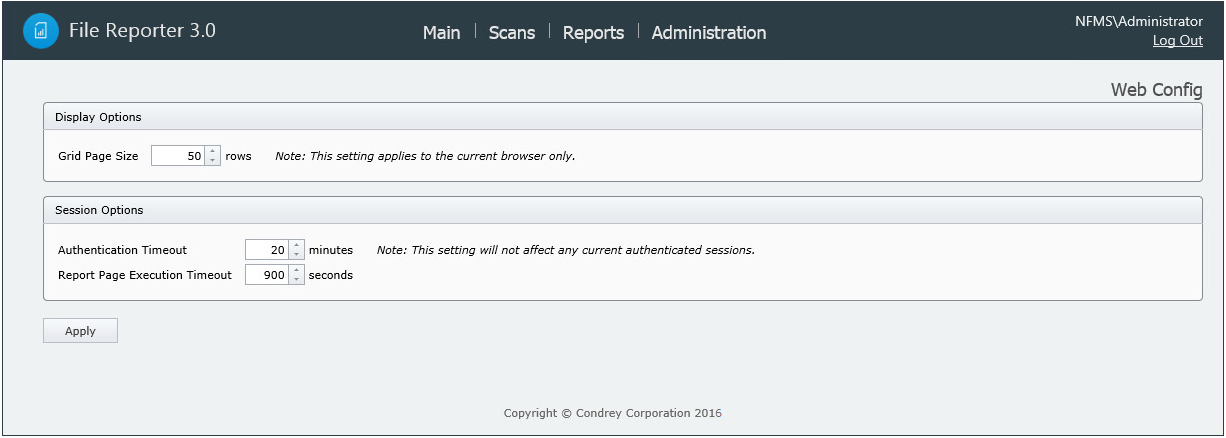The image size is (1226, 438).
Task: Decrease Authentication Timeout using down arrow
Action: tap(296, 255)
